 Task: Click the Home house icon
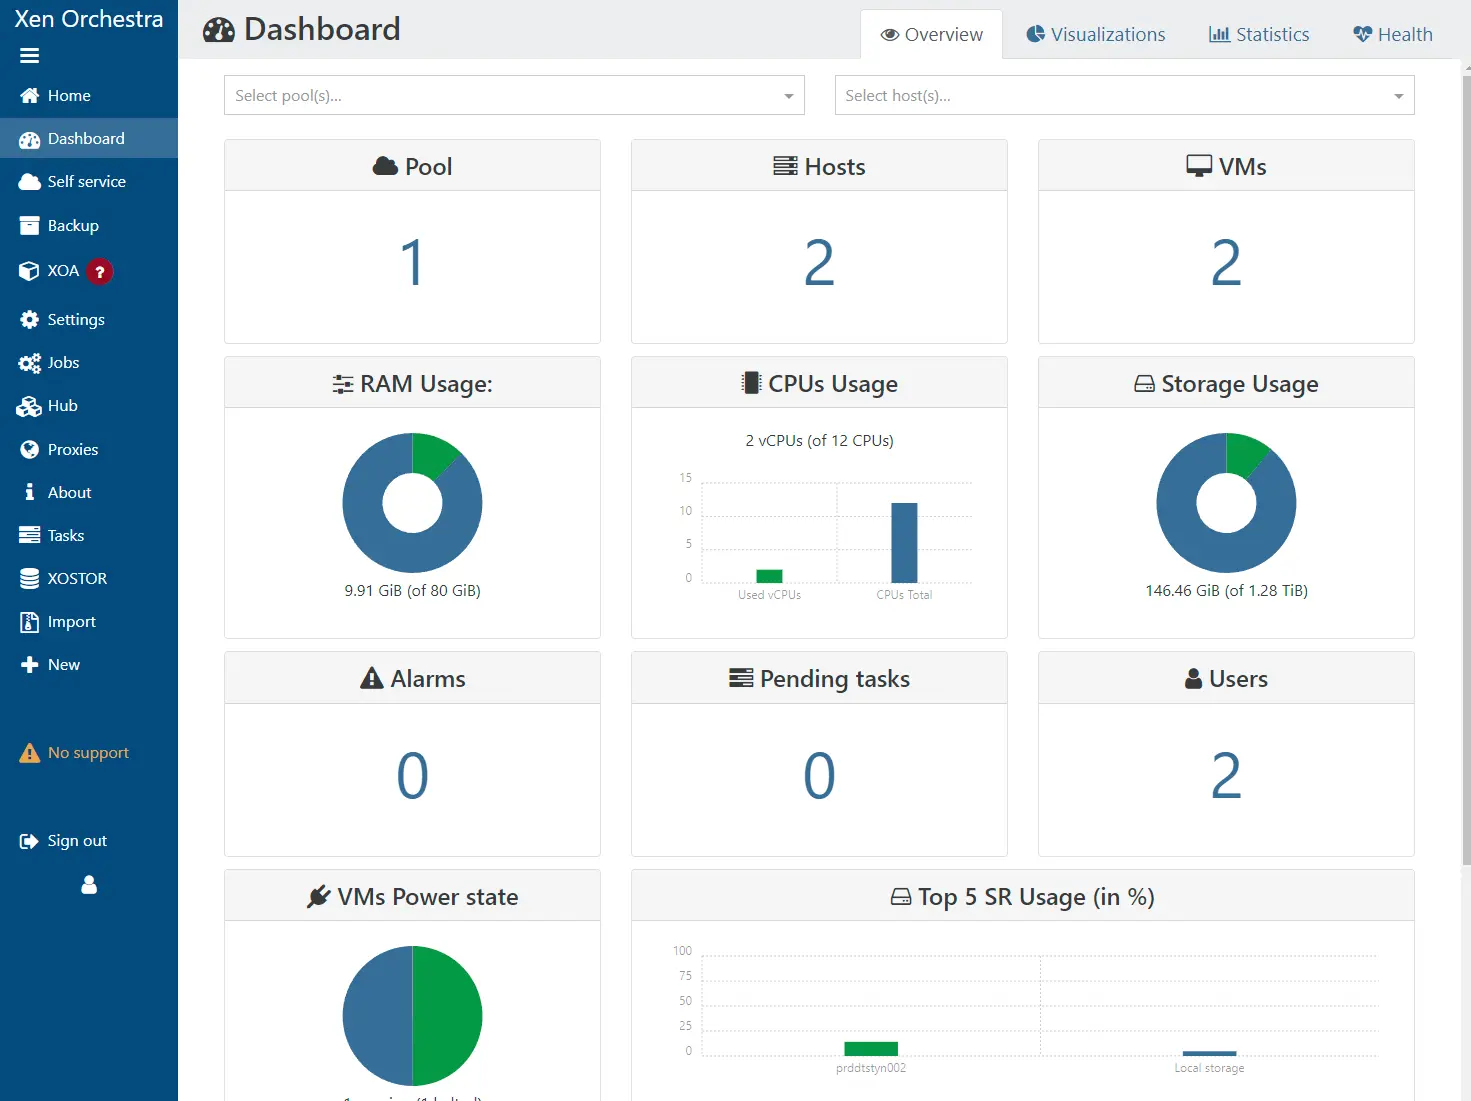point(29,96)
